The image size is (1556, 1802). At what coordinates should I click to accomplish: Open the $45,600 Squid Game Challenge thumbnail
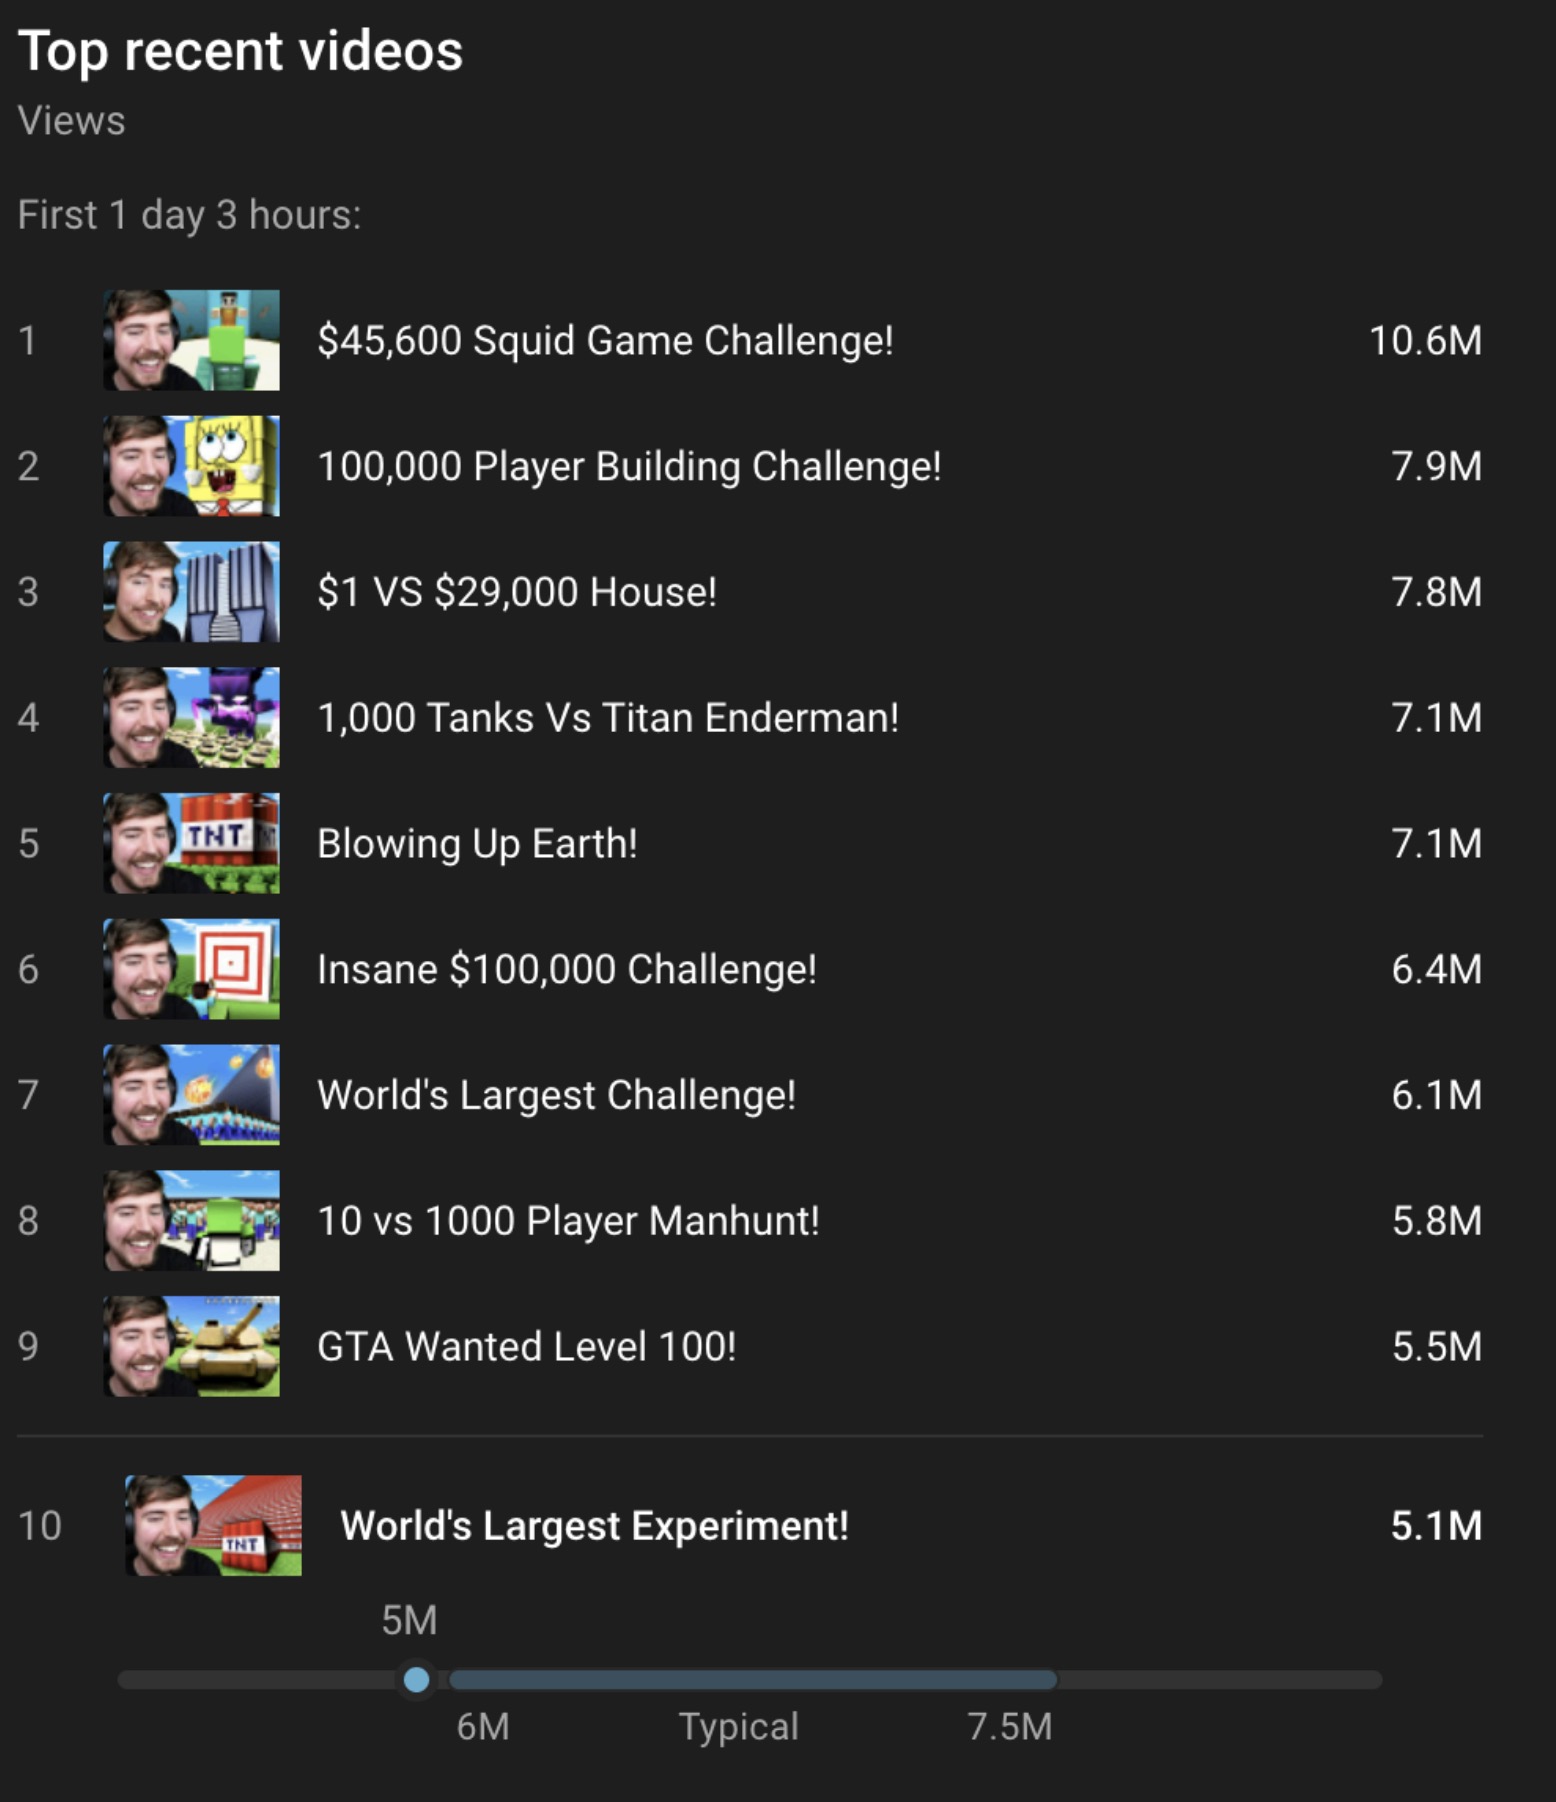pos(191,340)
